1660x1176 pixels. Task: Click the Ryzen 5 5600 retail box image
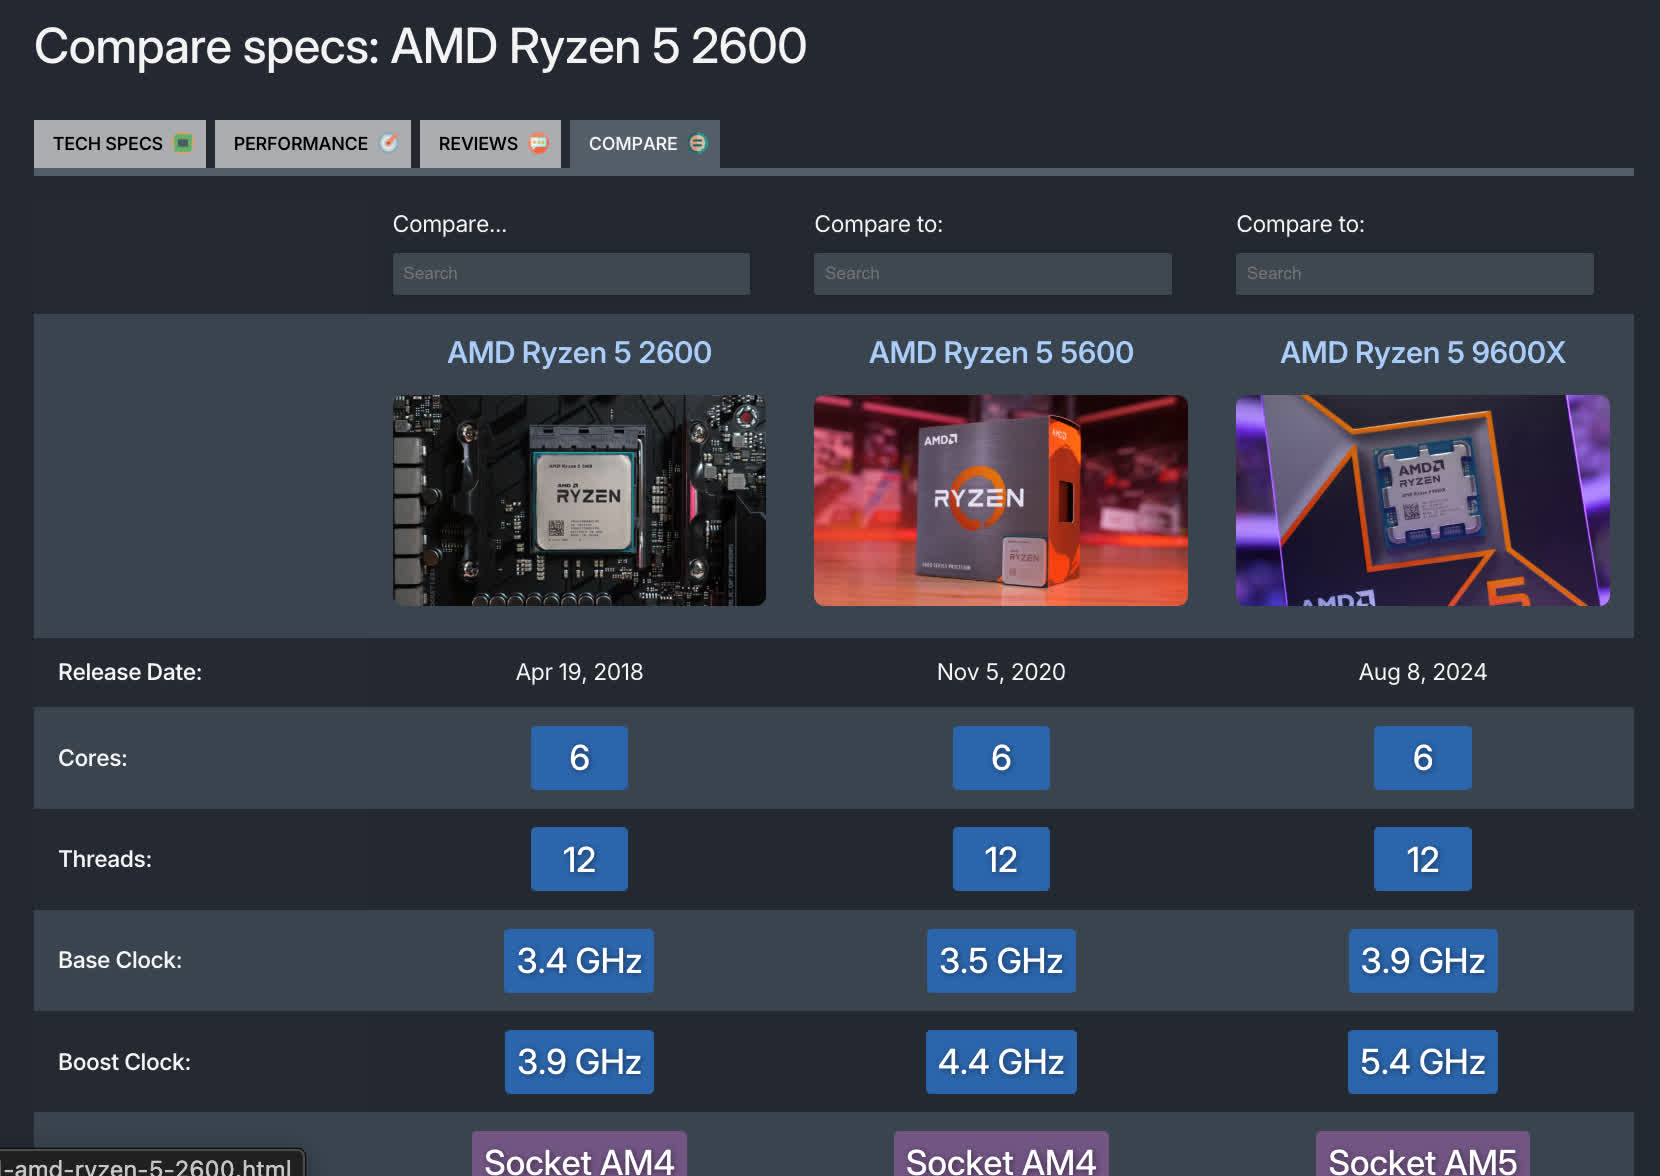click(1001, 500)
